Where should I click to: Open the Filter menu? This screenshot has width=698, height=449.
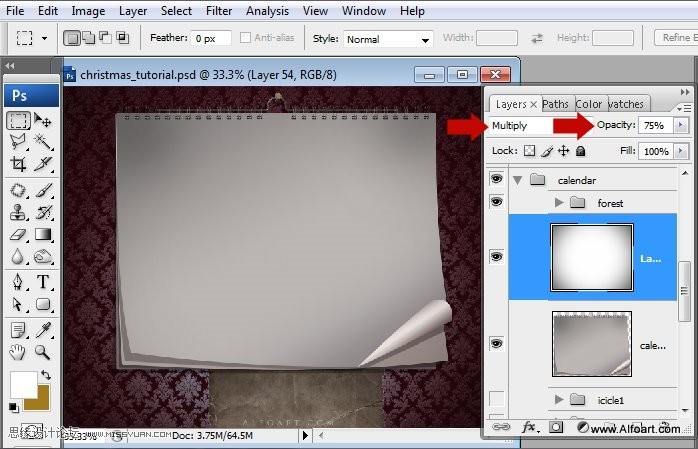[x=219, y=11]
